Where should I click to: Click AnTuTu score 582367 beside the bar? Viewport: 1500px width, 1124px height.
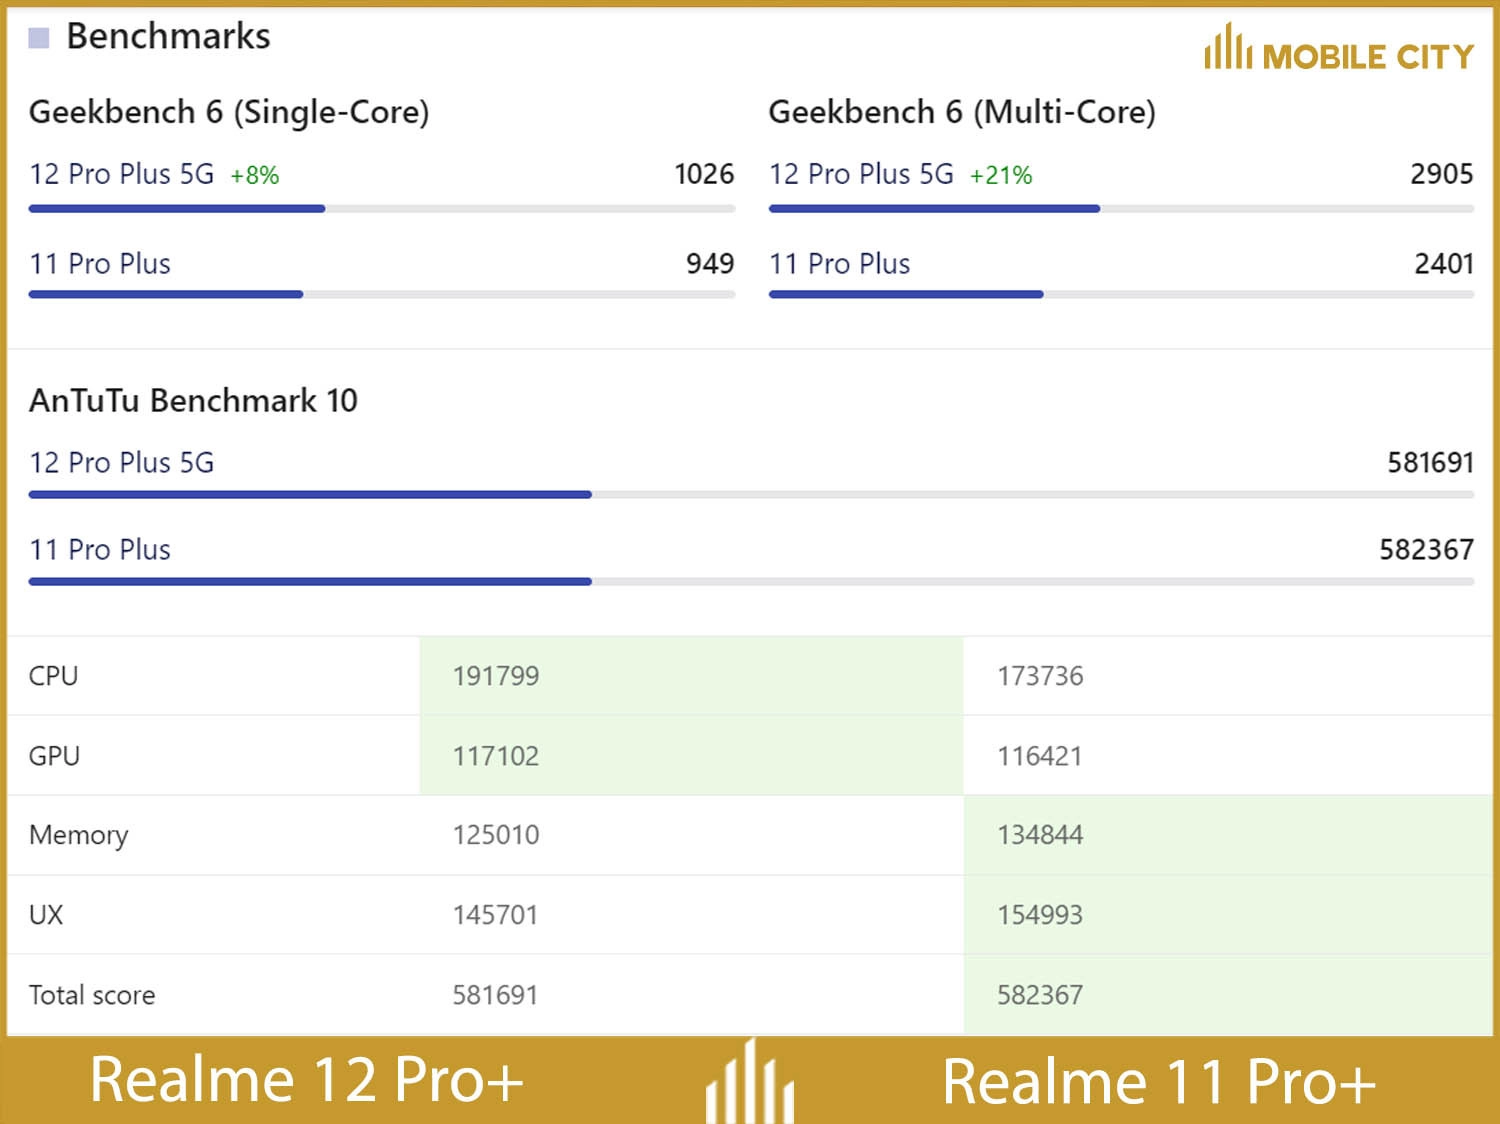(x=1426, y=550)
